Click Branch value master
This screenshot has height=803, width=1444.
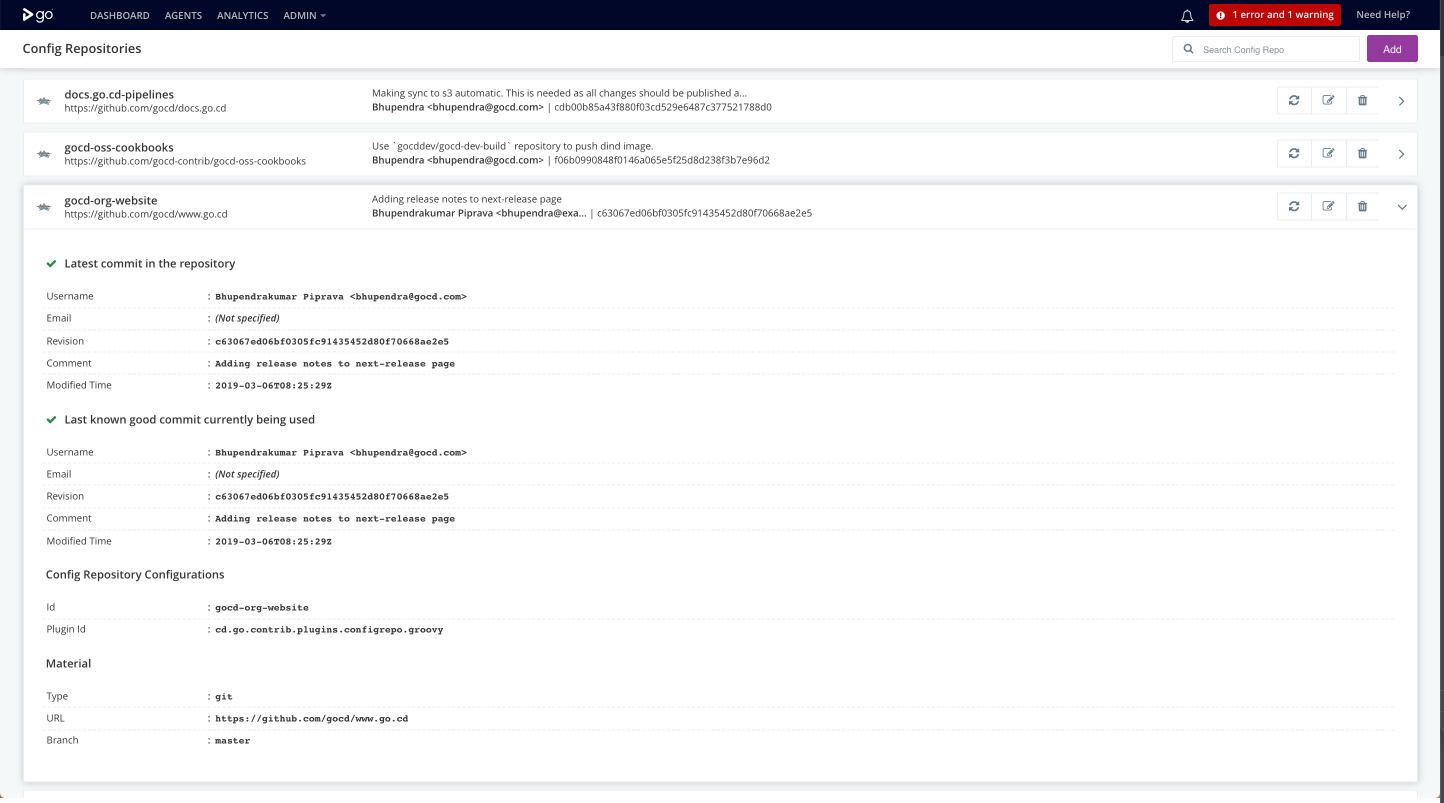point(233,741)
